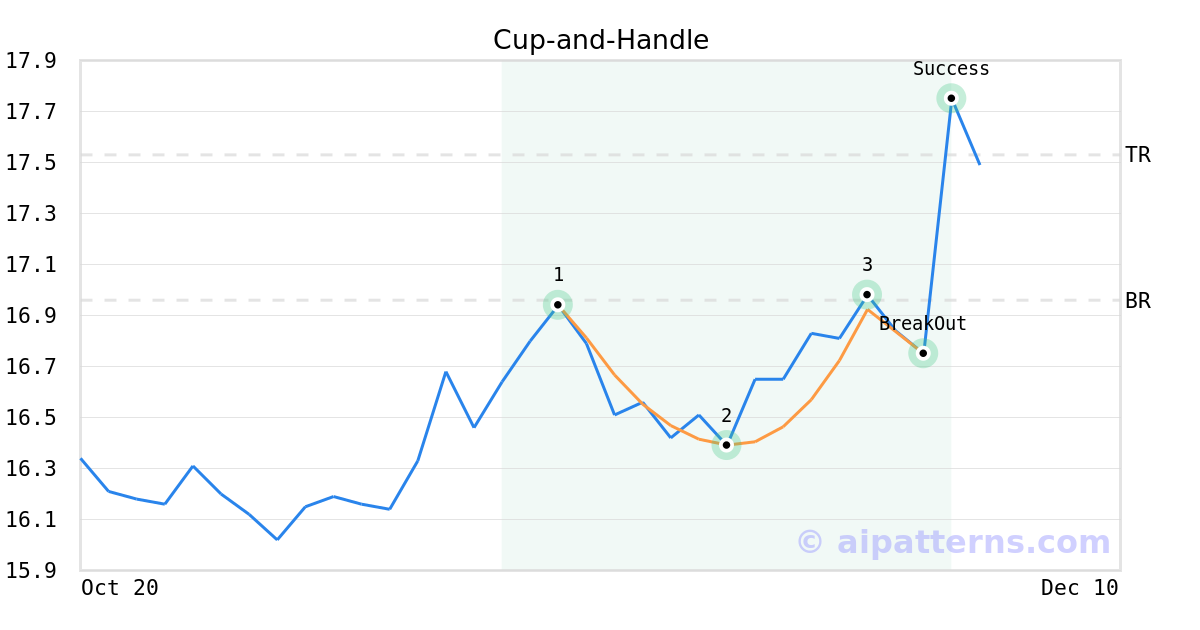The height and width of the screenshot is (630, 1200).
Task: Click the point 1 marker on the chart
Action: click(558, 304)
